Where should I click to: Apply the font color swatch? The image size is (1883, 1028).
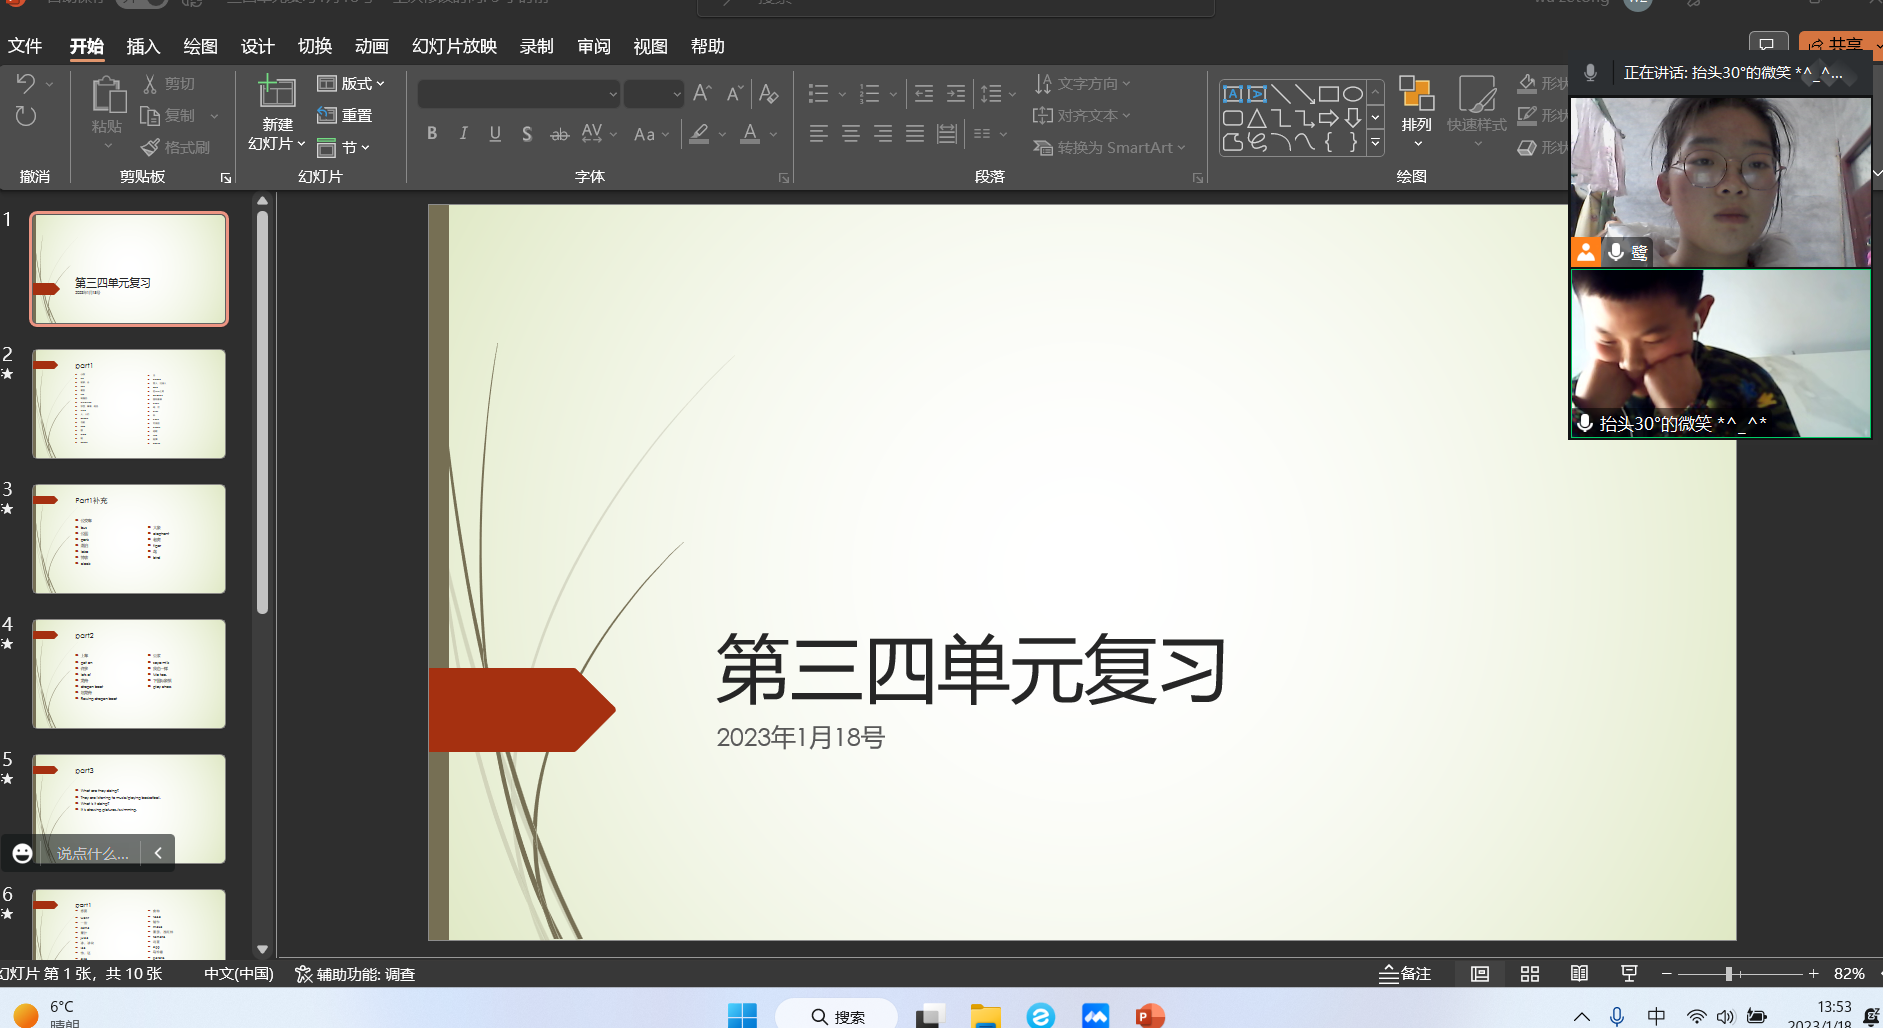point(750,134)
